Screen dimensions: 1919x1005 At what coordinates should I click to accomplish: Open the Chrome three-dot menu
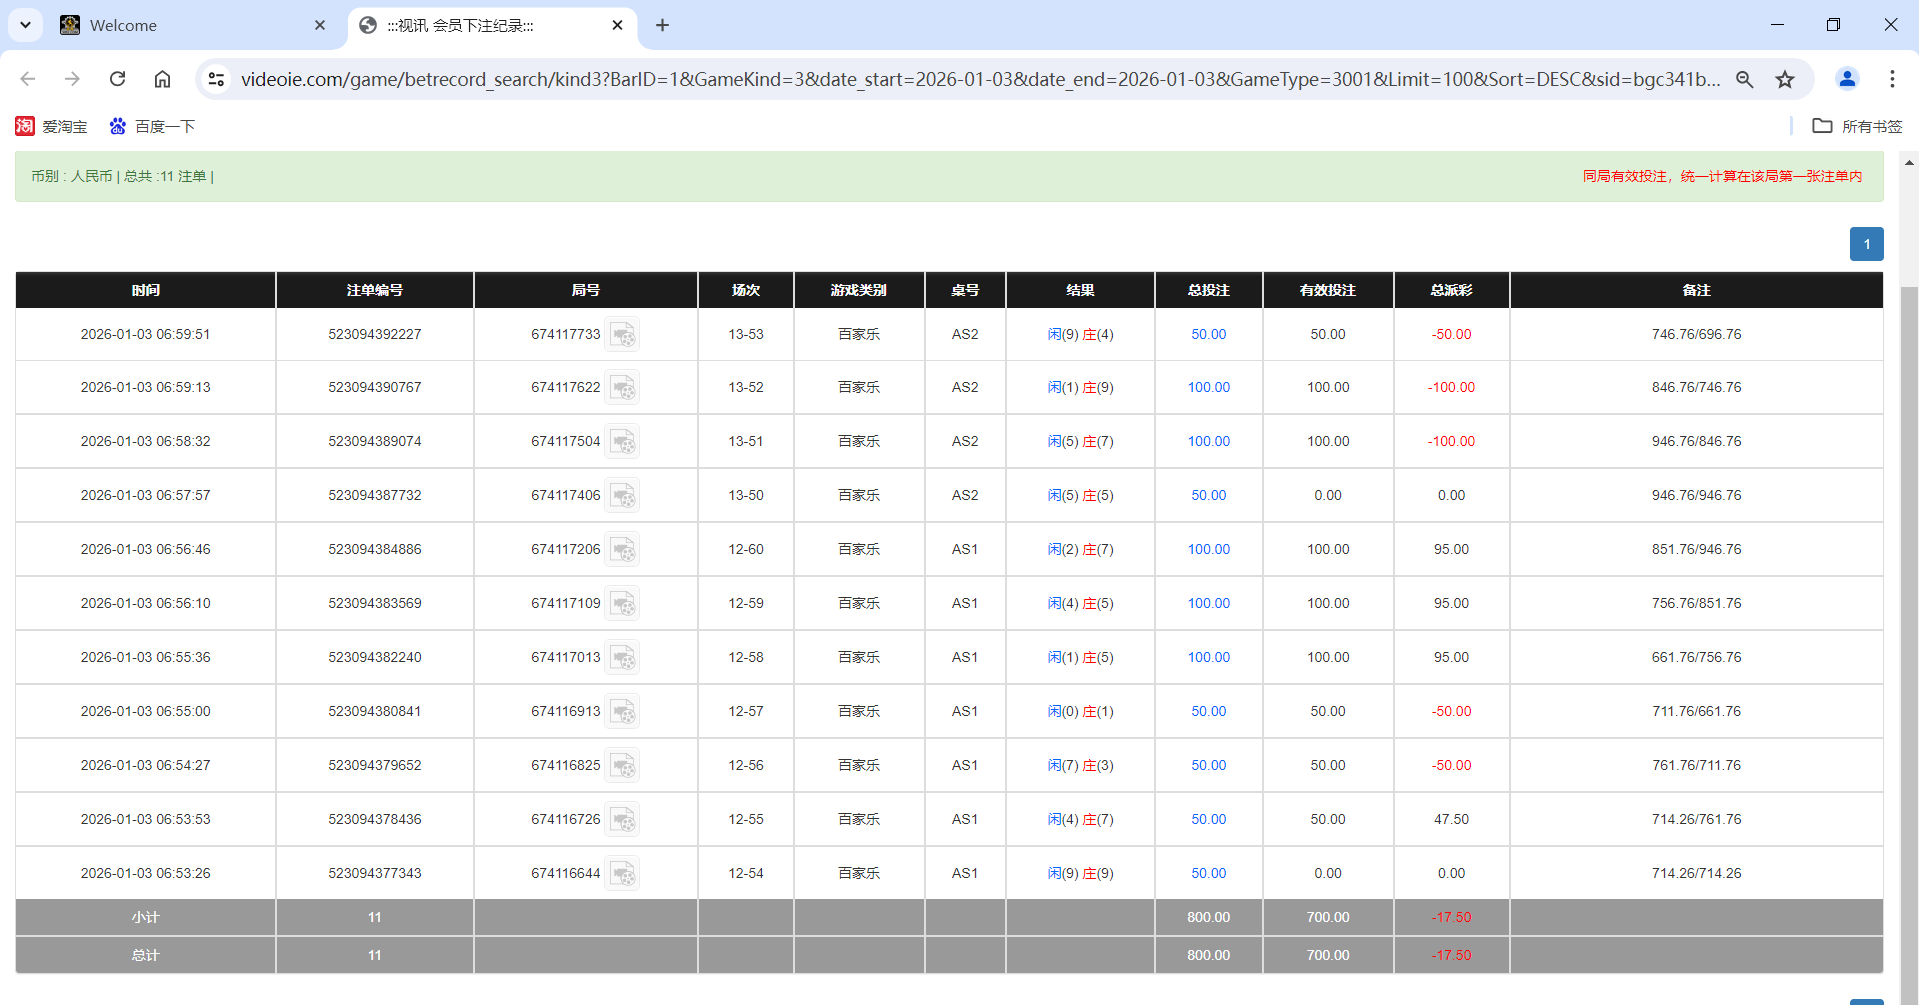pos(1892,79)
